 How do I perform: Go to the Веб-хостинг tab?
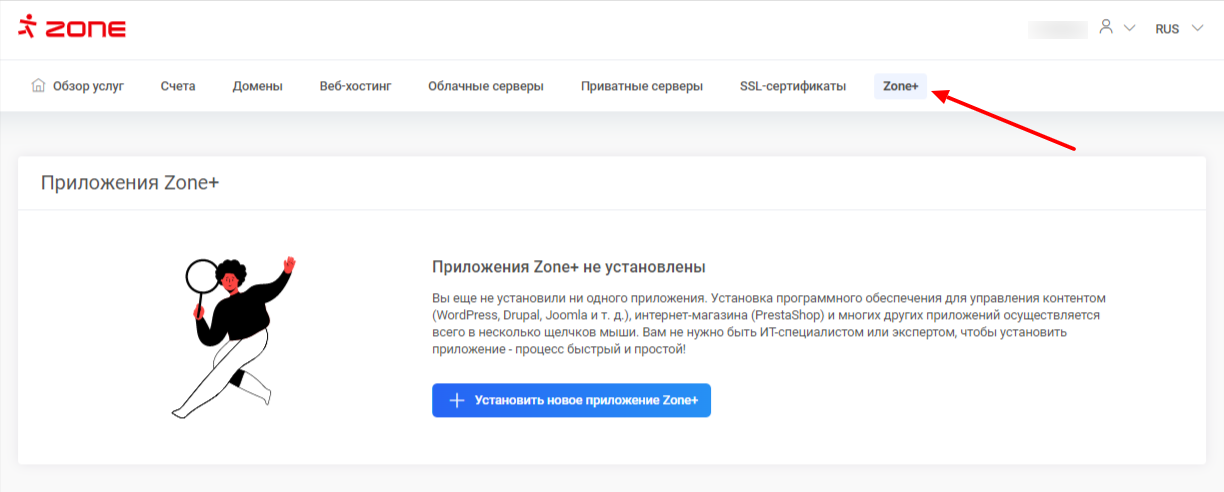click(x=355, y=86)
